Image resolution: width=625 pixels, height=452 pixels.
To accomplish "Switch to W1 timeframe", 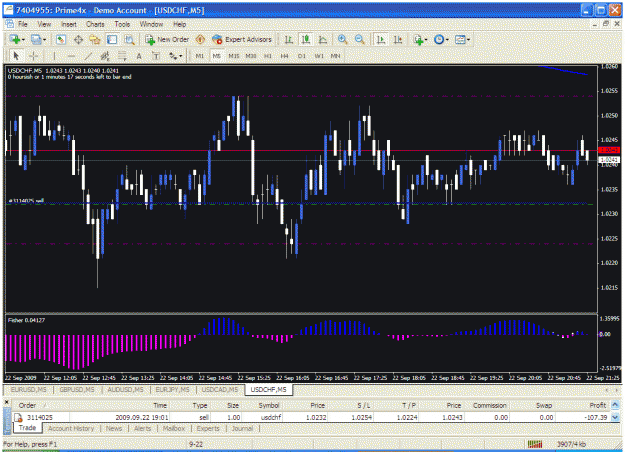I will pyautogui.click(x=319, y=56).
